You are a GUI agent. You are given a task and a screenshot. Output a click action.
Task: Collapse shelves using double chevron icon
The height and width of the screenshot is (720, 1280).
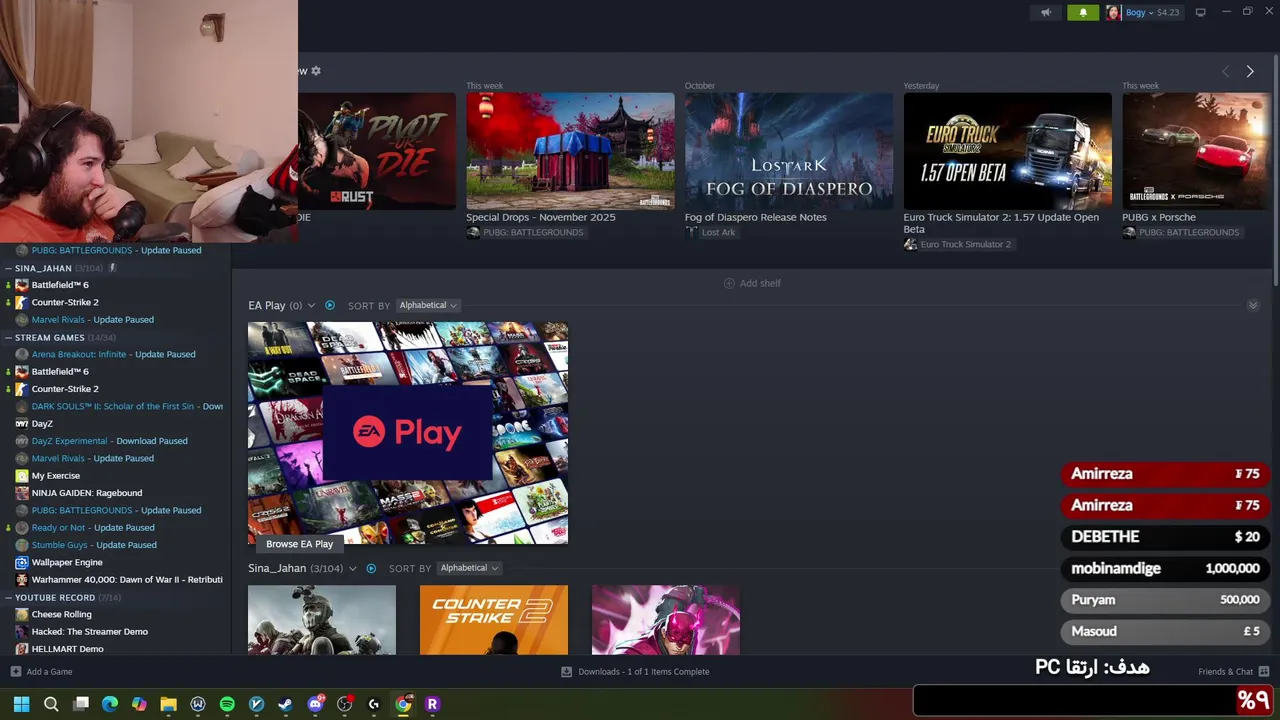coord(1252,305)
